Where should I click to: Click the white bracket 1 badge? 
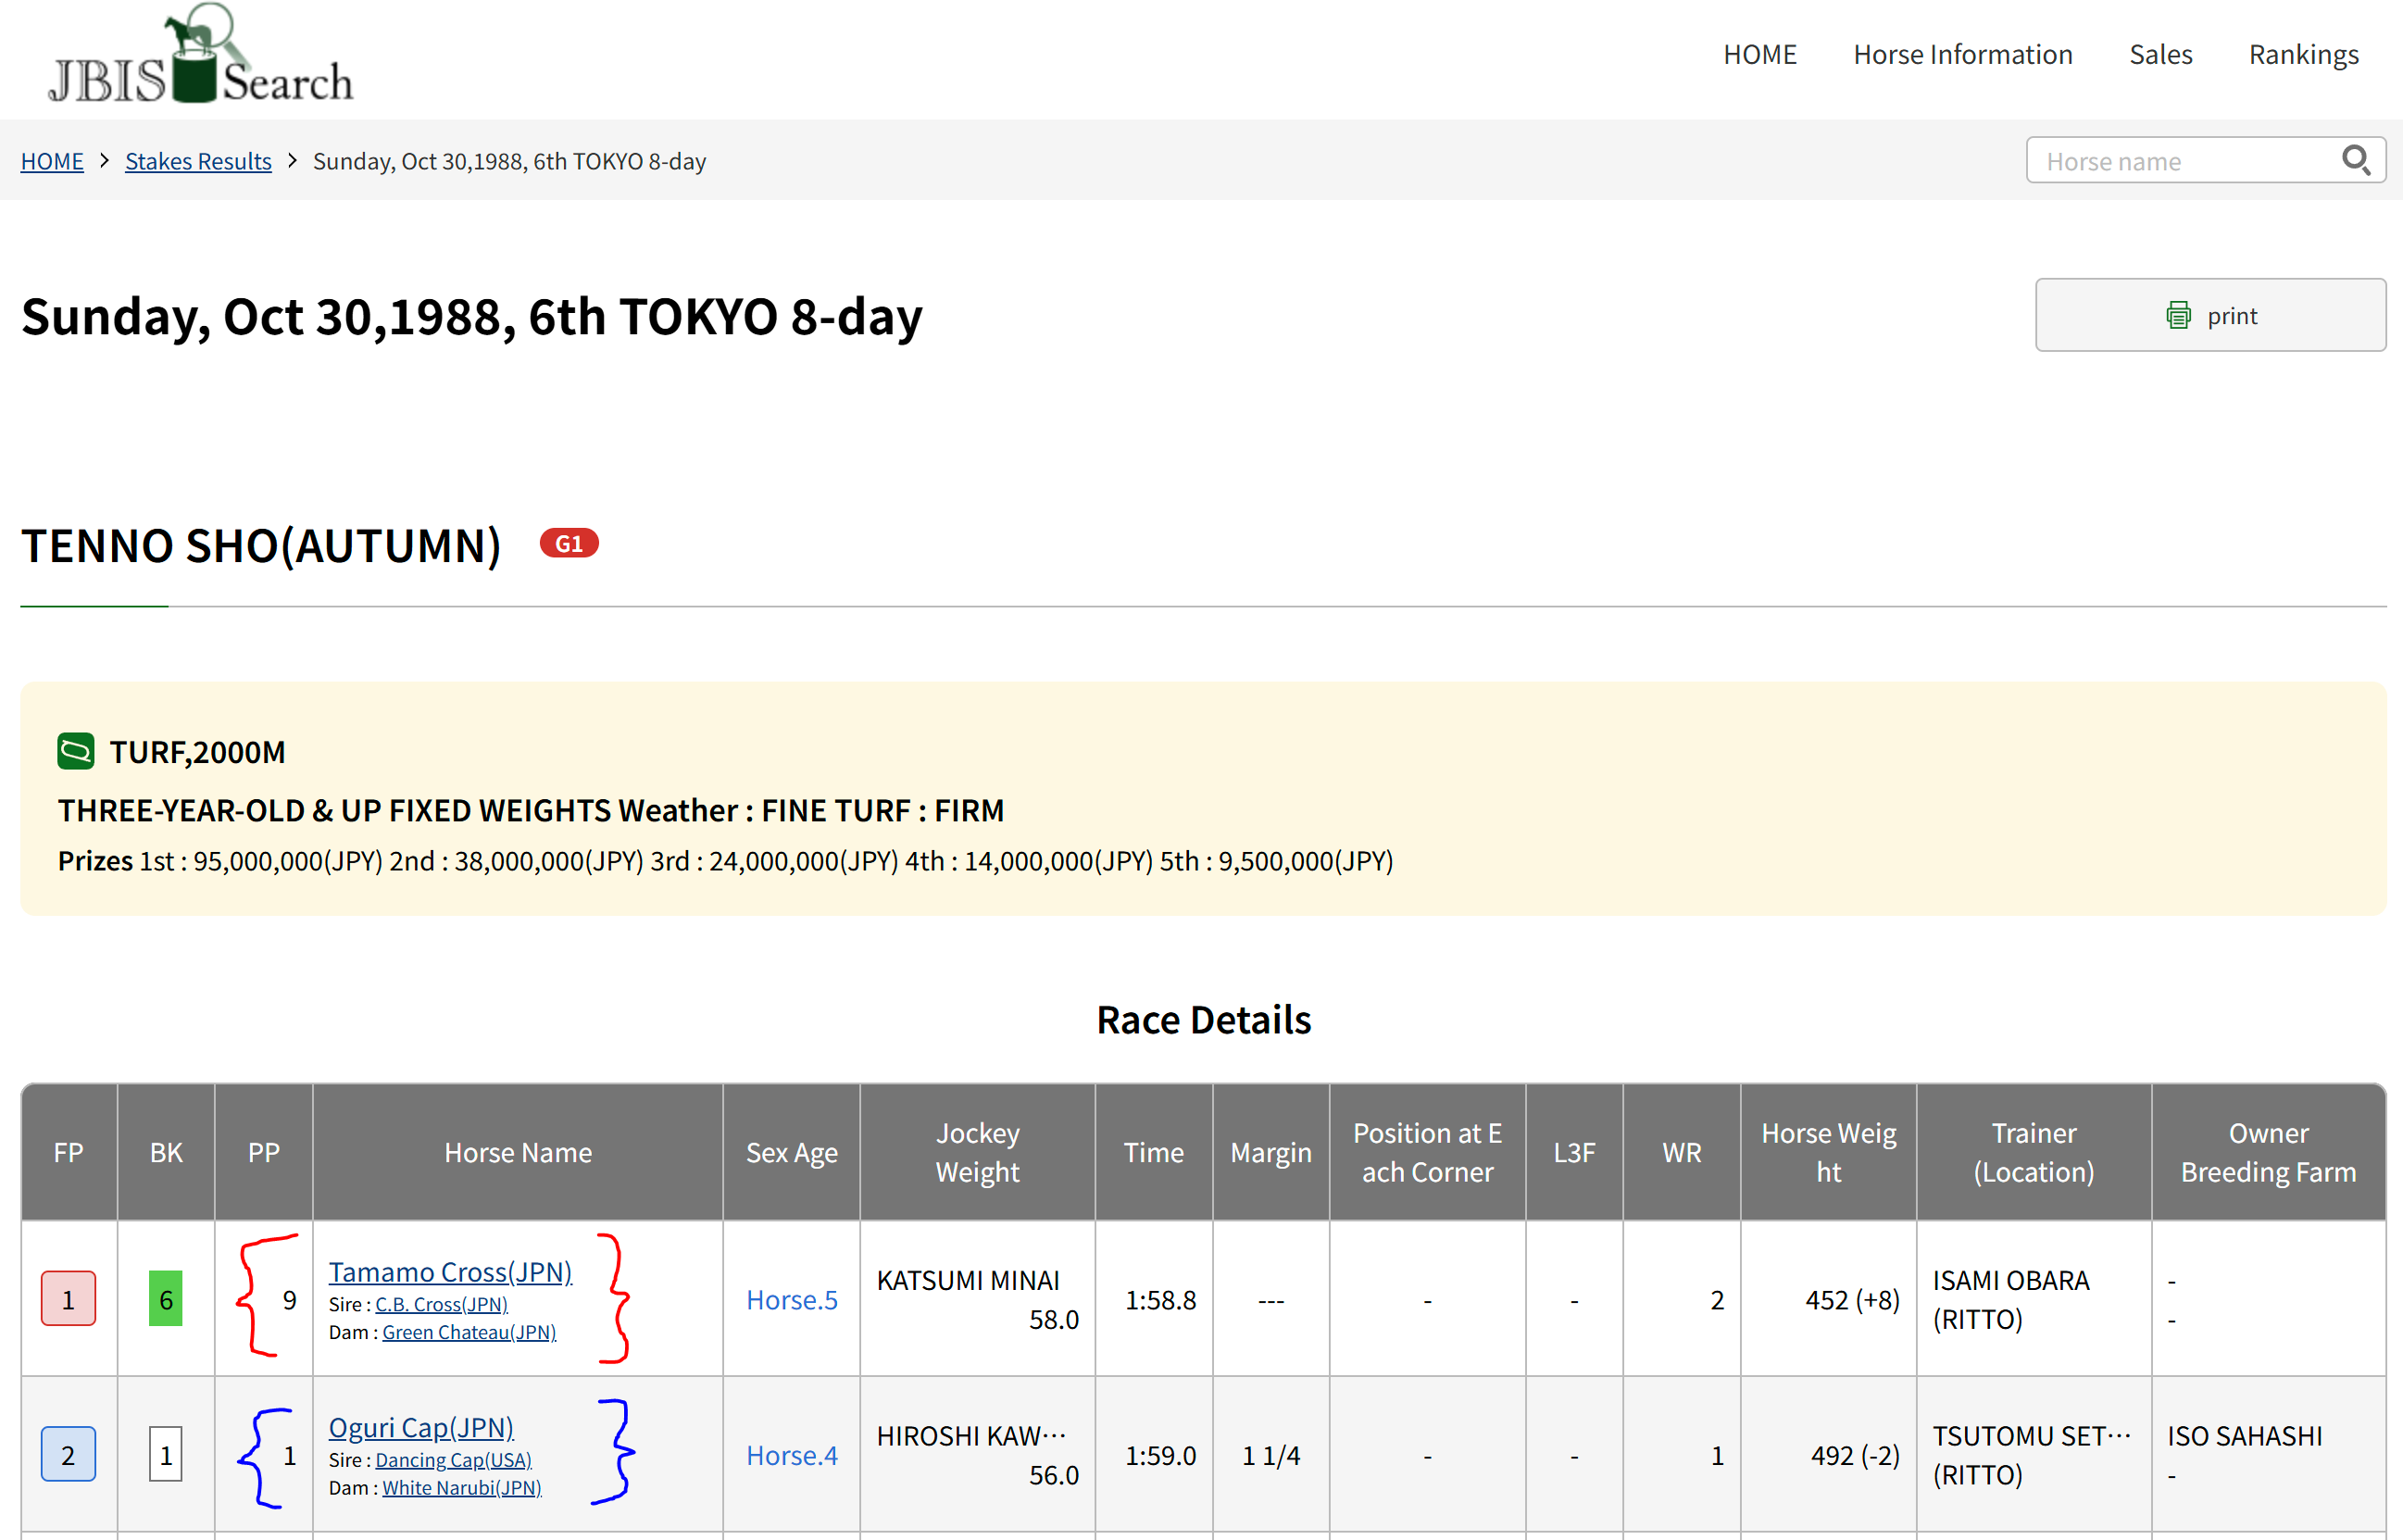tap(165, 1454)
